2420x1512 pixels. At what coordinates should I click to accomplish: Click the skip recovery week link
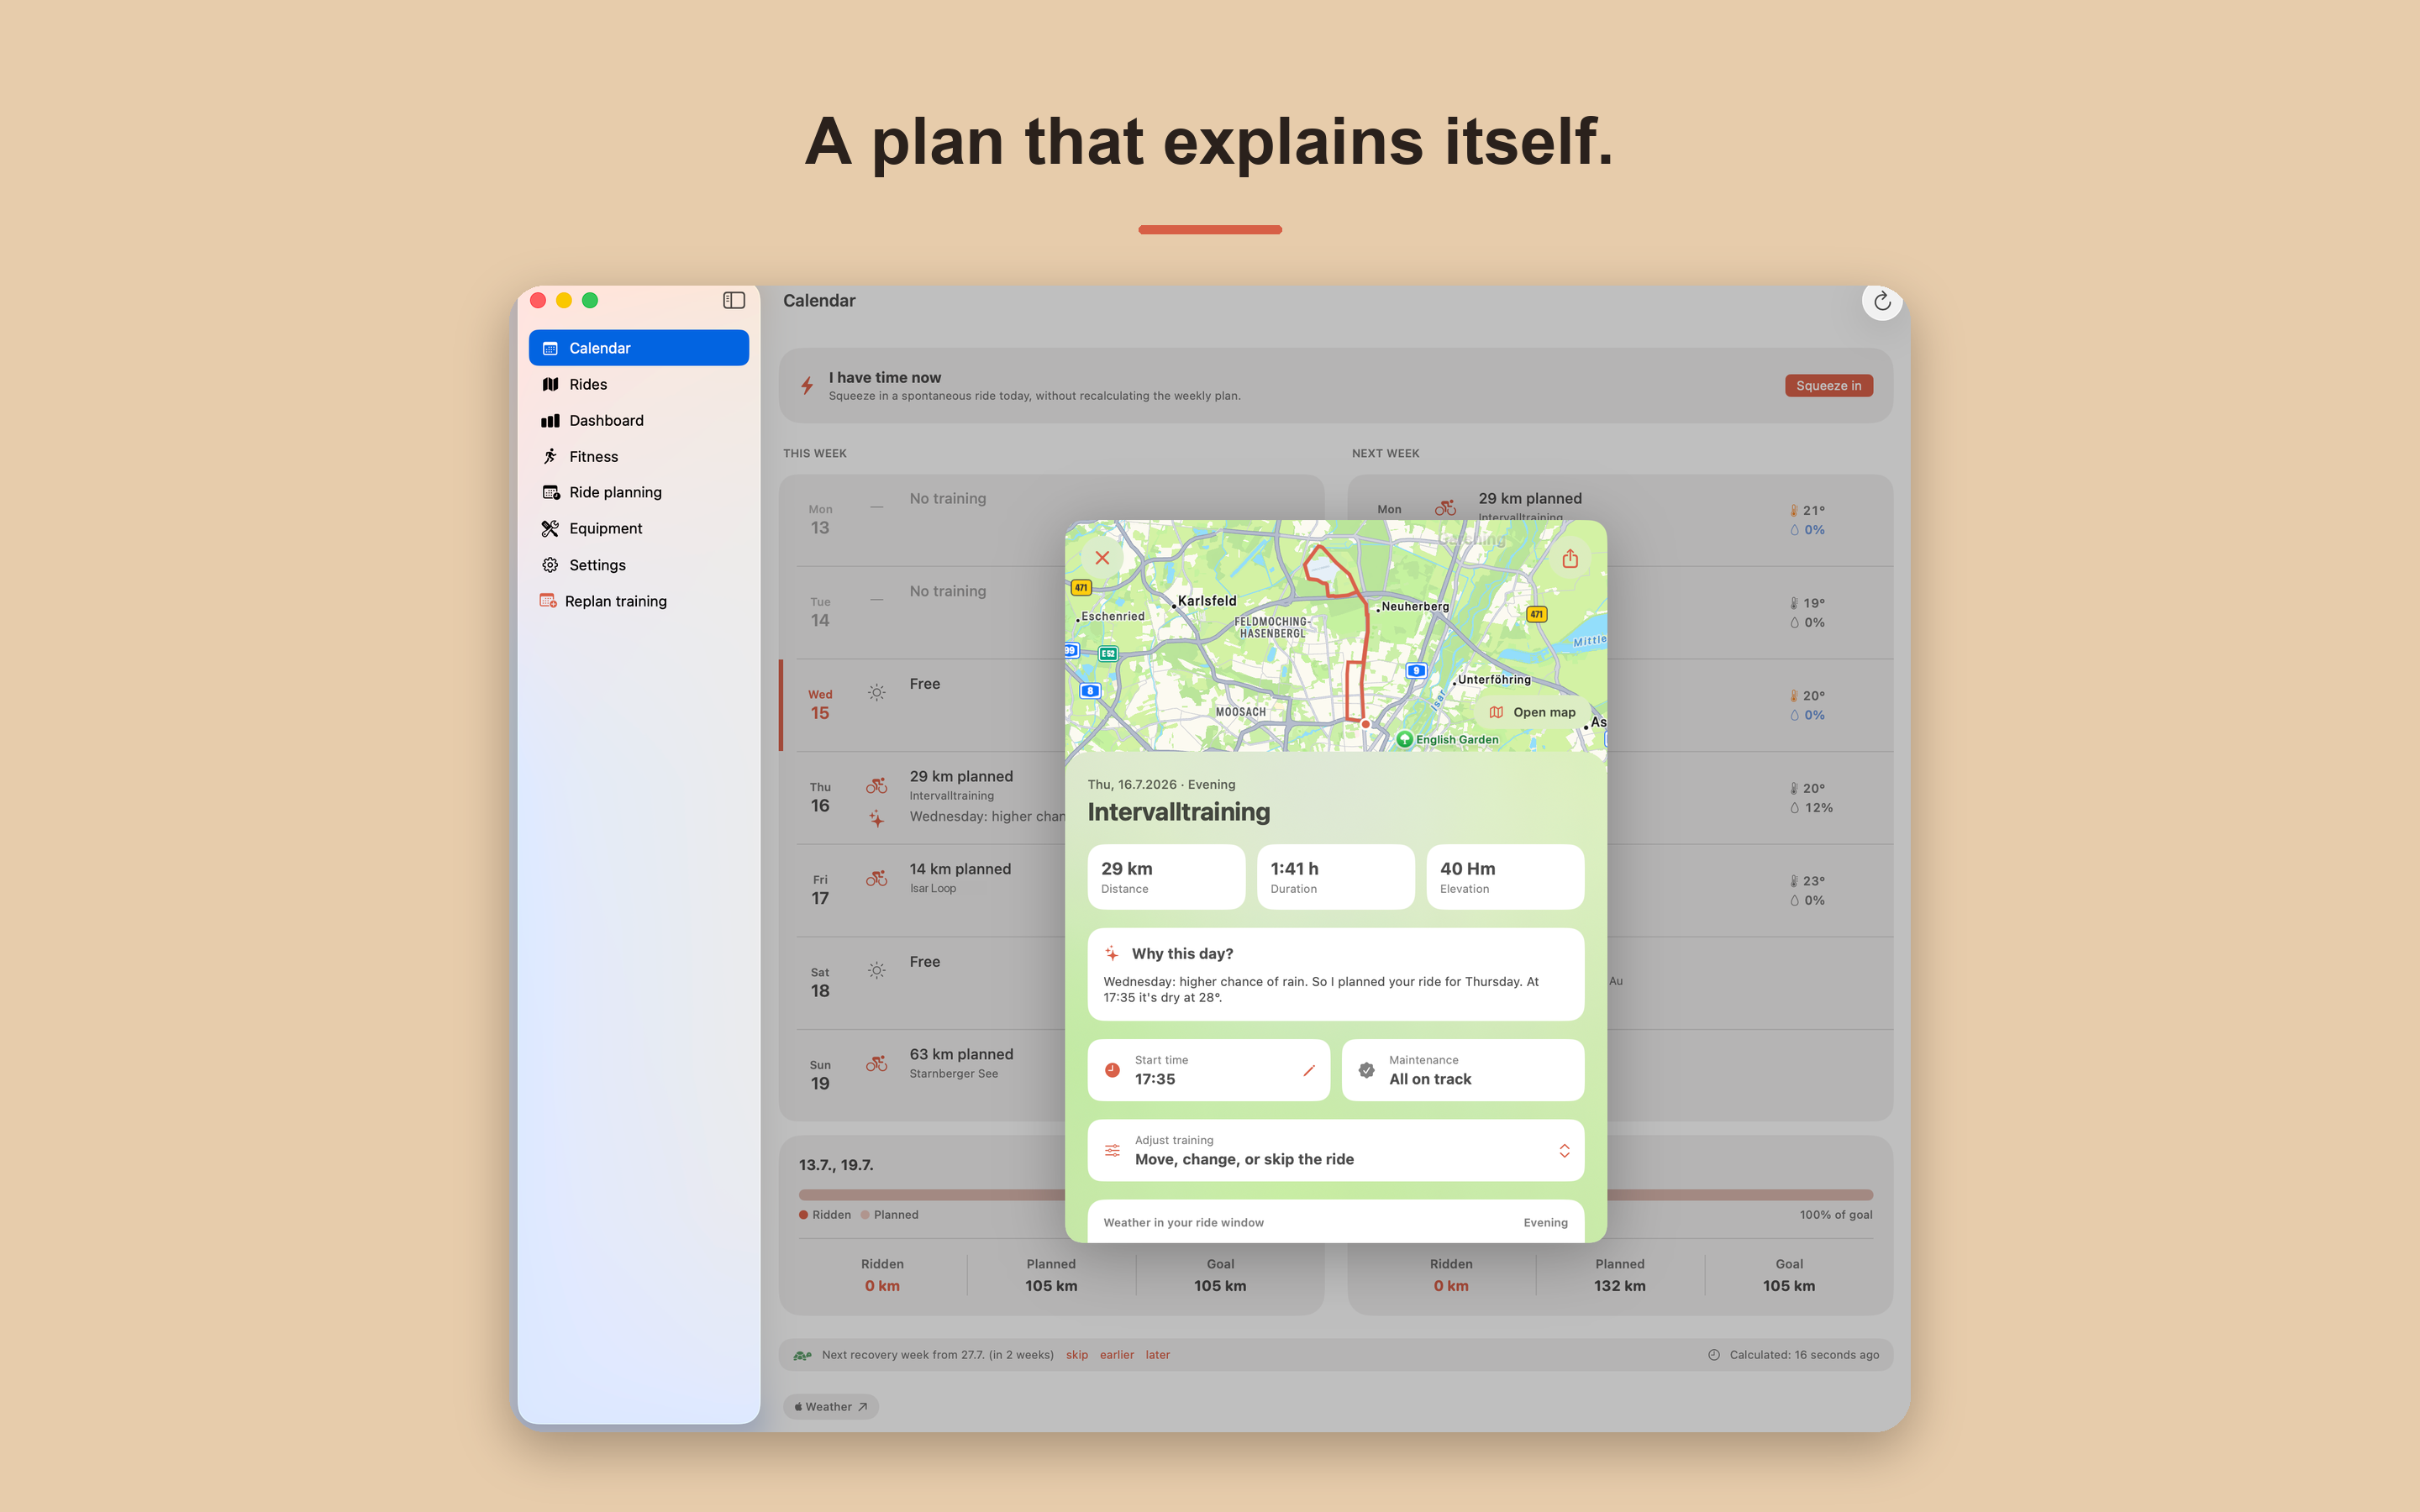[1076, 1355]
